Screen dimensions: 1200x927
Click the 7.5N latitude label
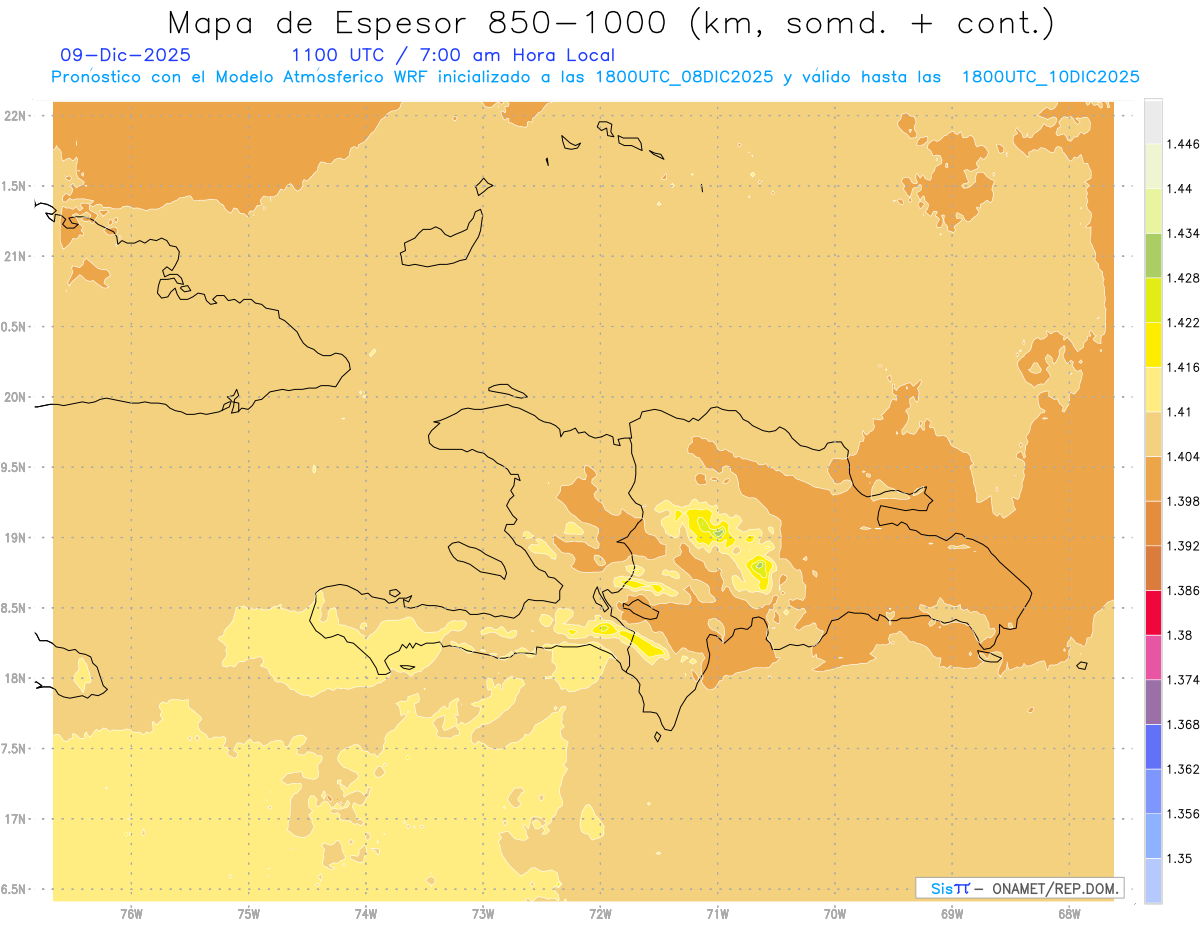(14, 748)
